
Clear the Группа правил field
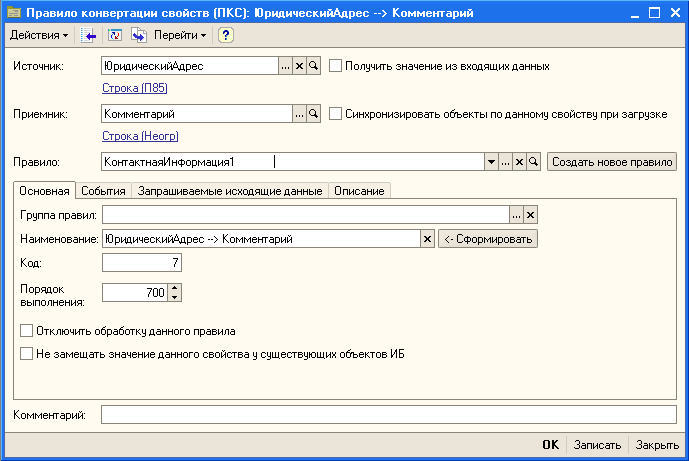[x=531, y=215]
